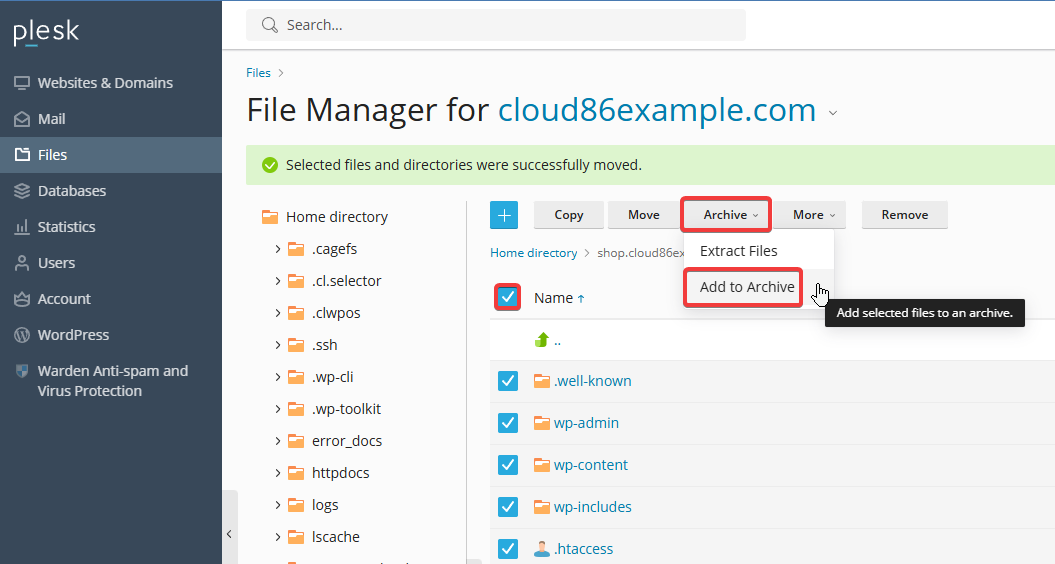Image resolution: width=1055 pixels, height=564 pixels.
Task: Click the cloud86example.com domain link
Action: point(657,110)
